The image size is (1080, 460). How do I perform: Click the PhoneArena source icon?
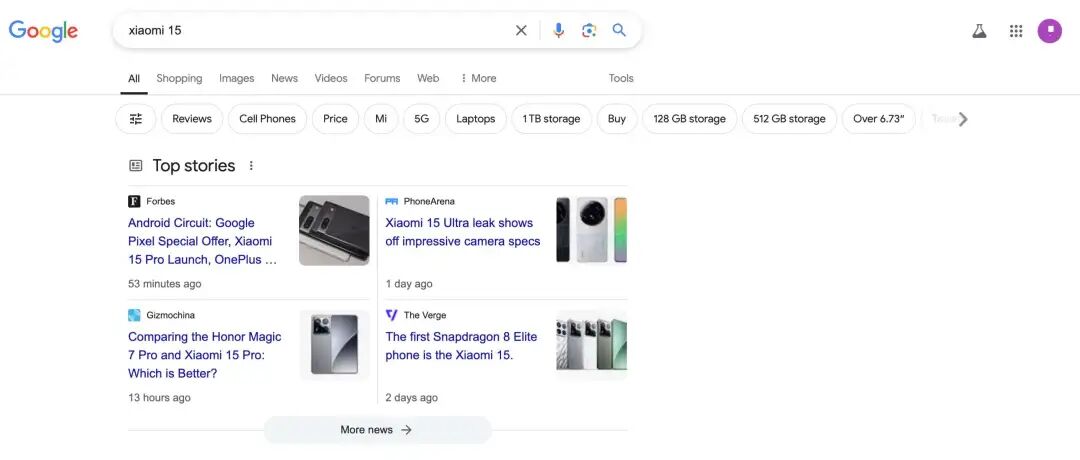tap(392, 201)
